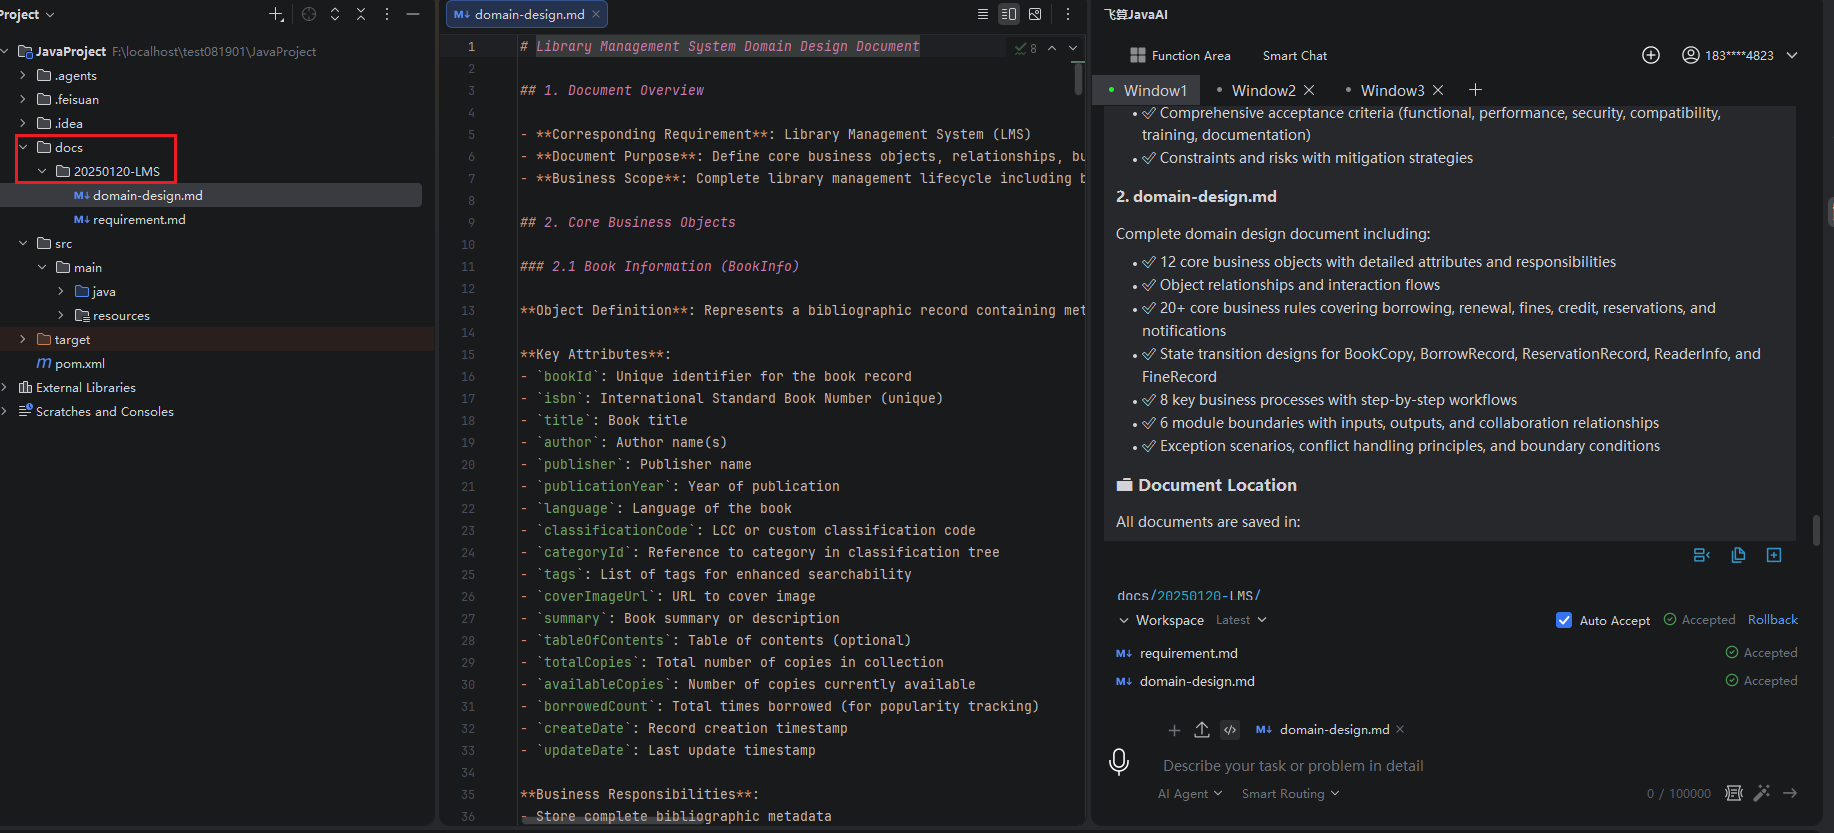Switch to editor and preview split view
The height and width of the screenshot is (833, 1834).
(1009, 14)
